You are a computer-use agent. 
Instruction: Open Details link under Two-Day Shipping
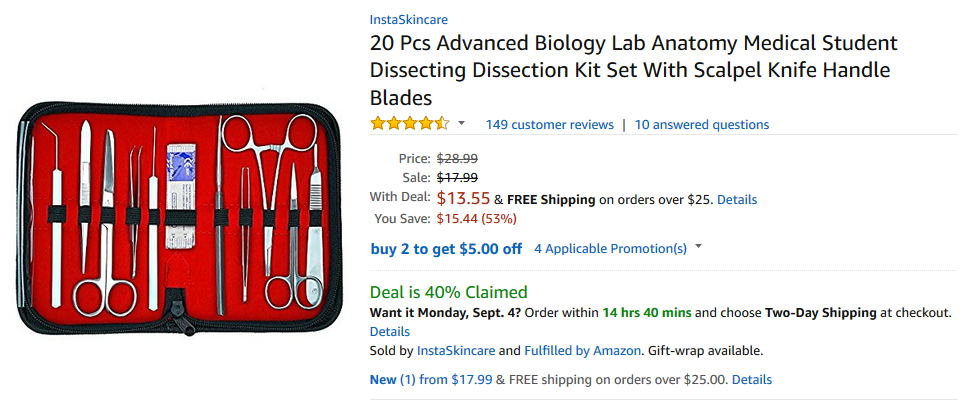click(x=389, y=332)
